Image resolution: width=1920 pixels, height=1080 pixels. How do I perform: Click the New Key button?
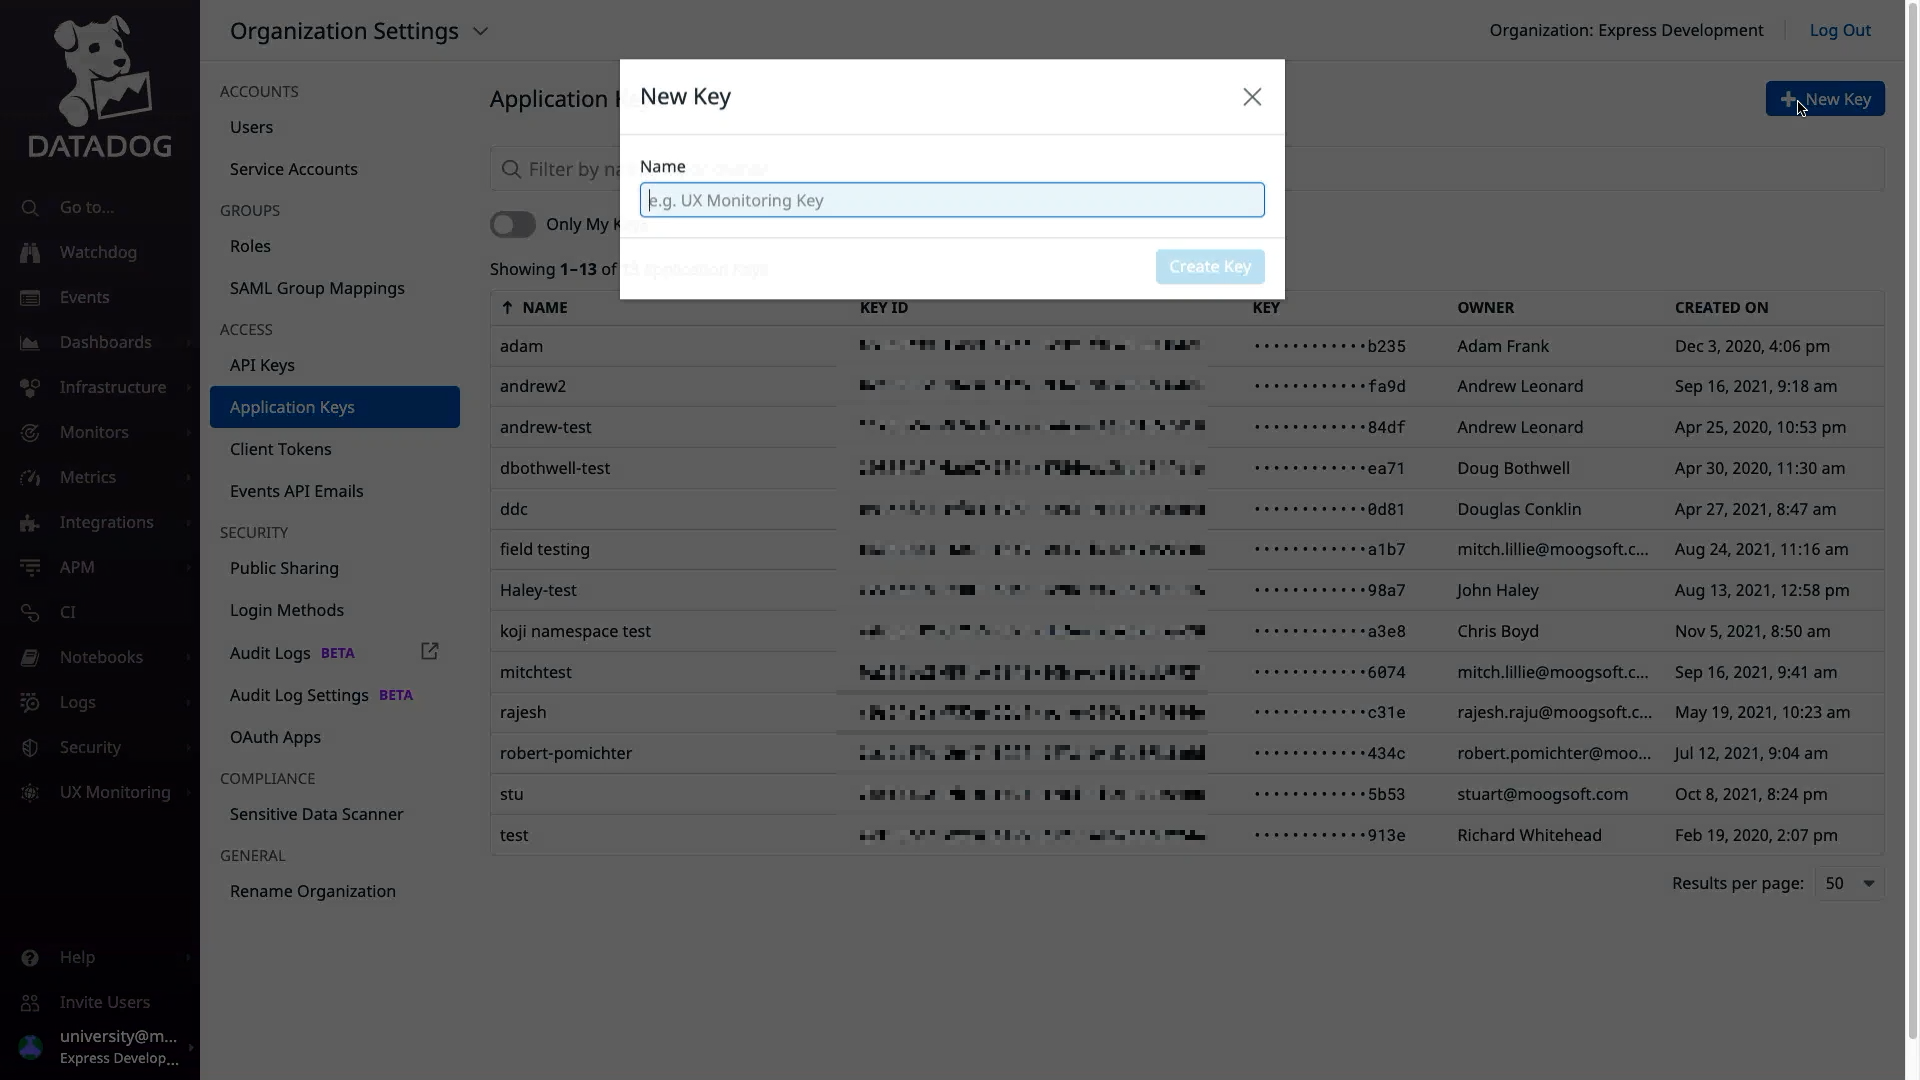(x=1825, y=99)
